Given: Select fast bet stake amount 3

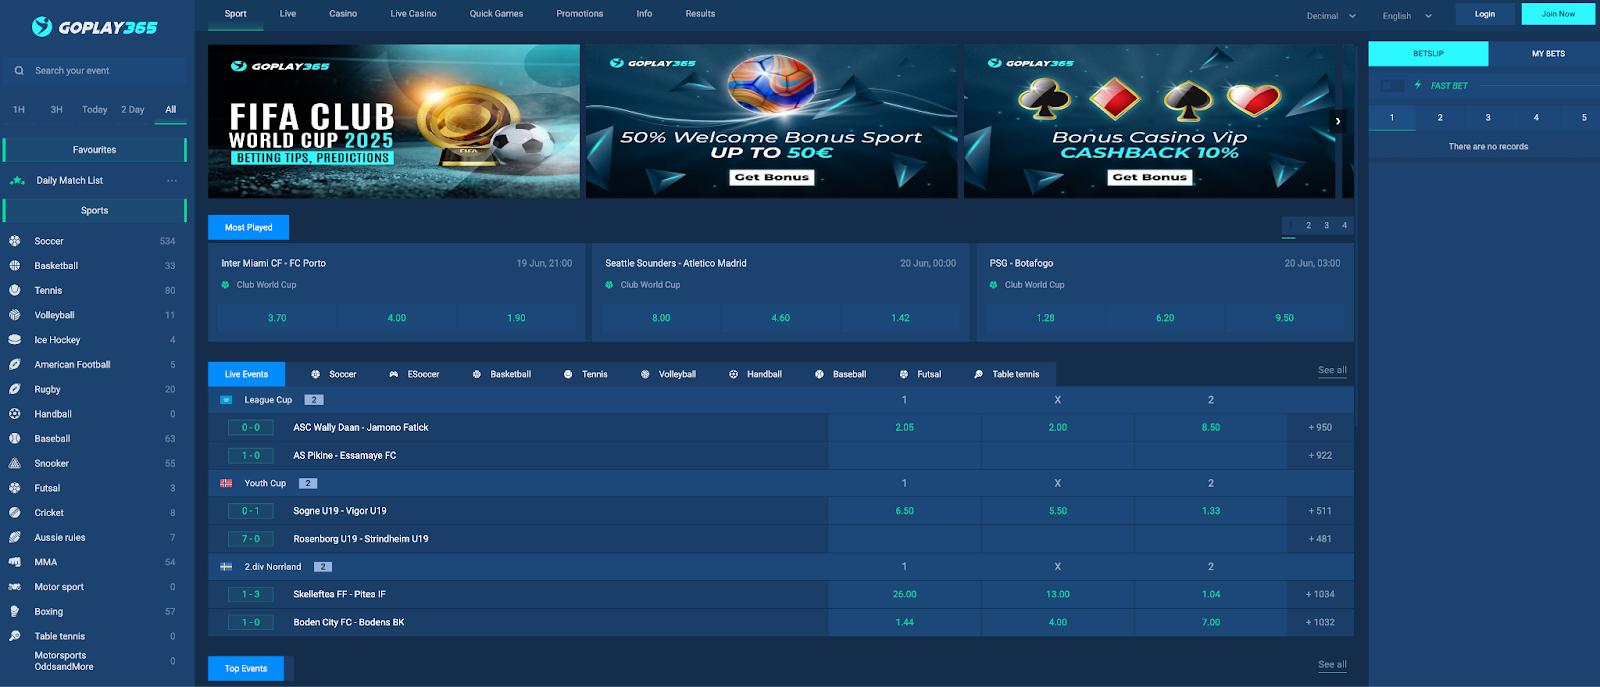Looking at the screenshot, I should 1488,118.
